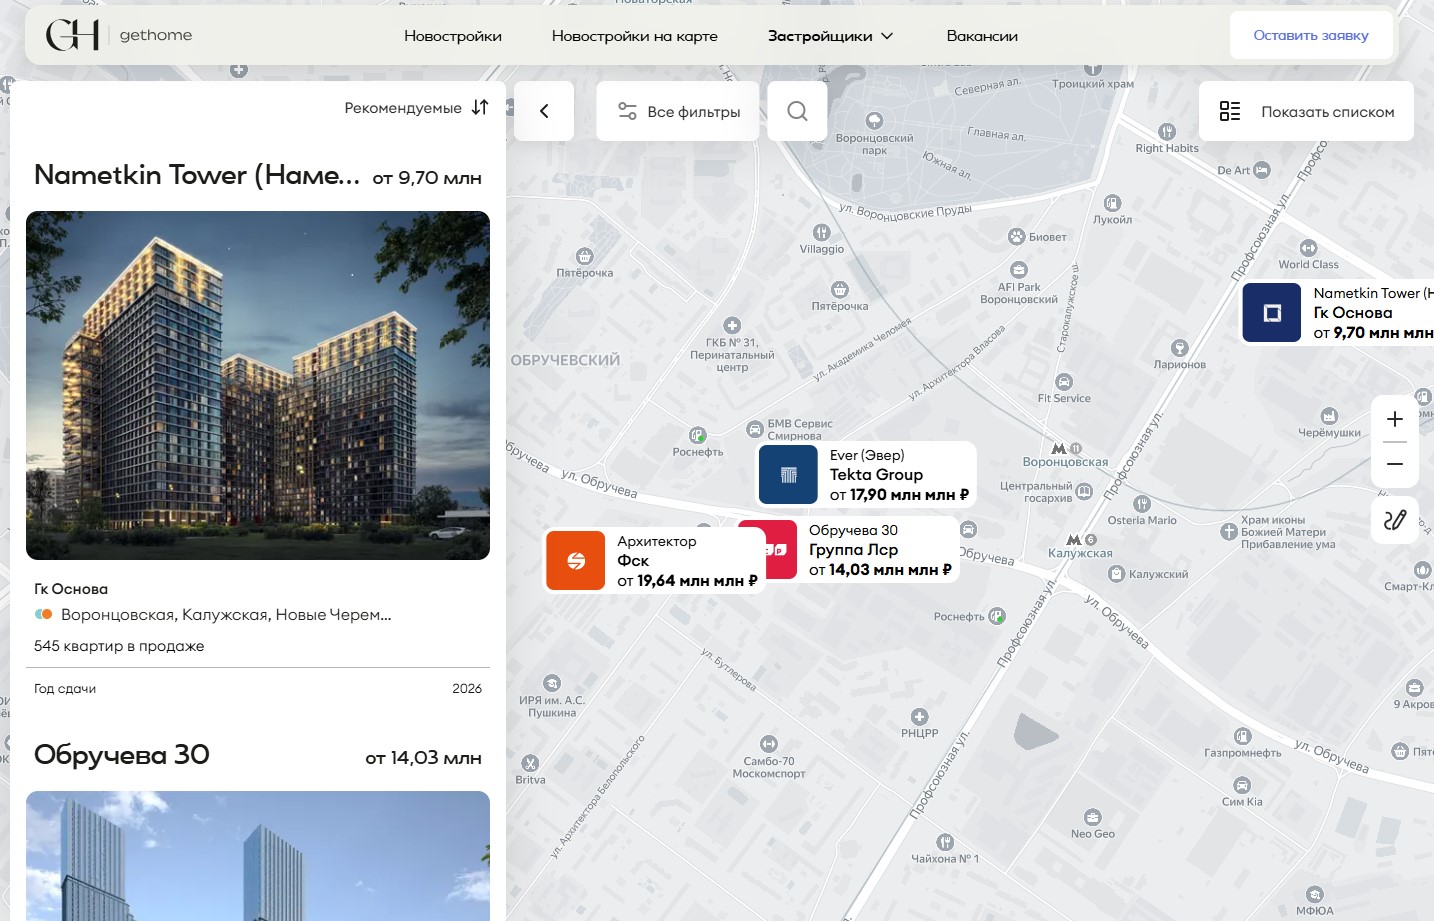1434x921 pixels.
Task: Click the Калужская metro station label
Action: pos(1080,553)
